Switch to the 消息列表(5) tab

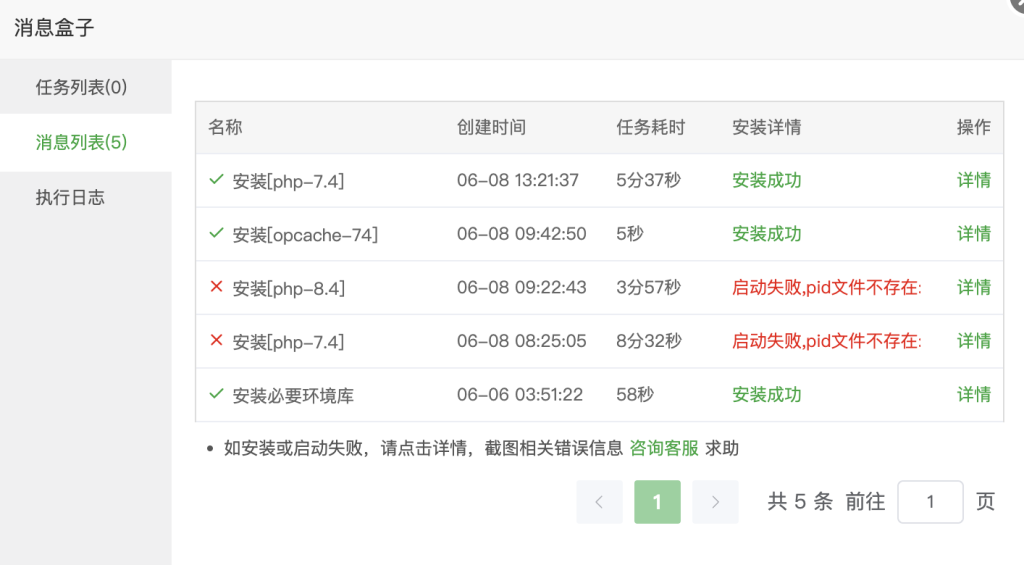point(82,142)
